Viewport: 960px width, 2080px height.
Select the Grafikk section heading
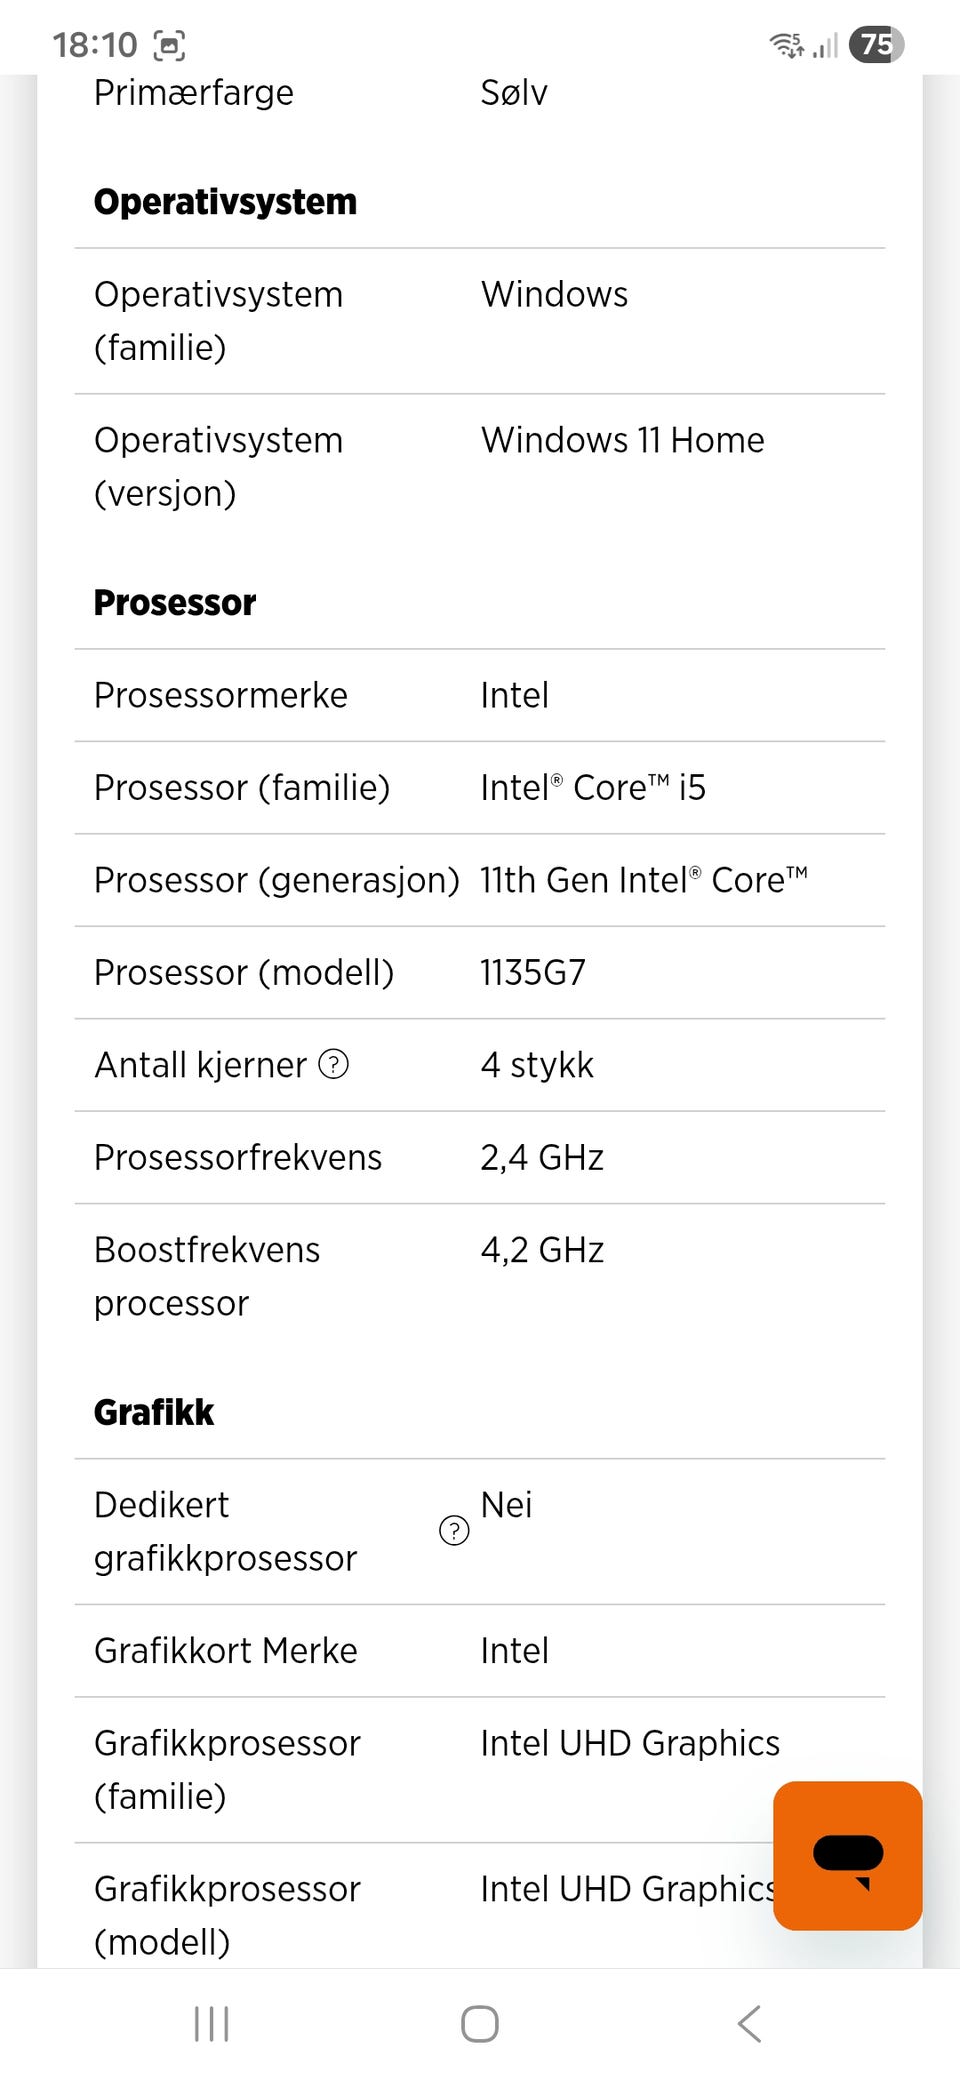(x=154, y=1412)
